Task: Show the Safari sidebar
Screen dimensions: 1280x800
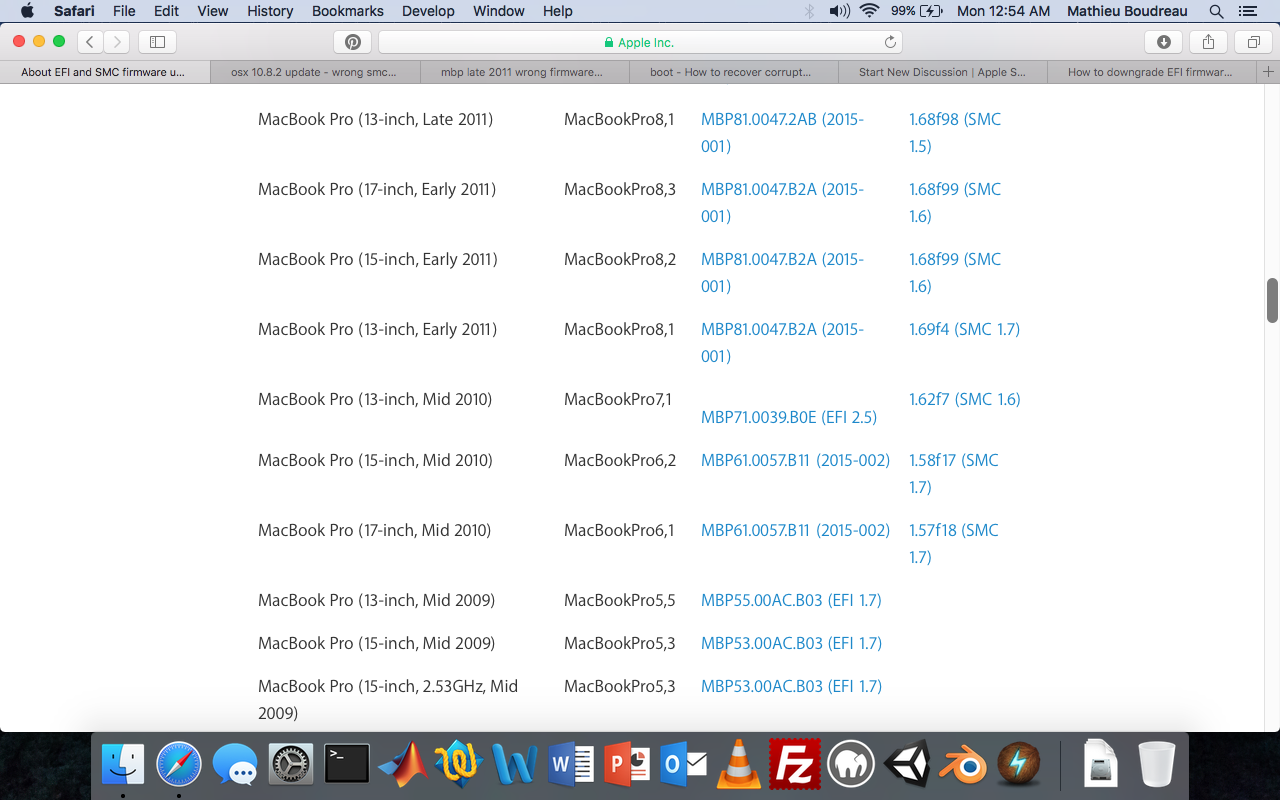Action: point(157,42)
